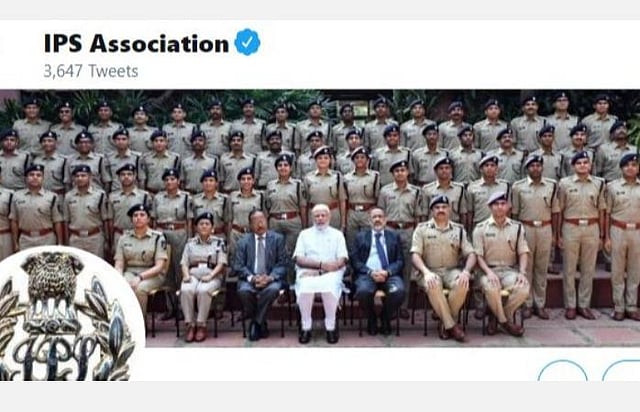Click the standing officer at the banner's right edge
640x412 pixels.
[x=624, y=236]
